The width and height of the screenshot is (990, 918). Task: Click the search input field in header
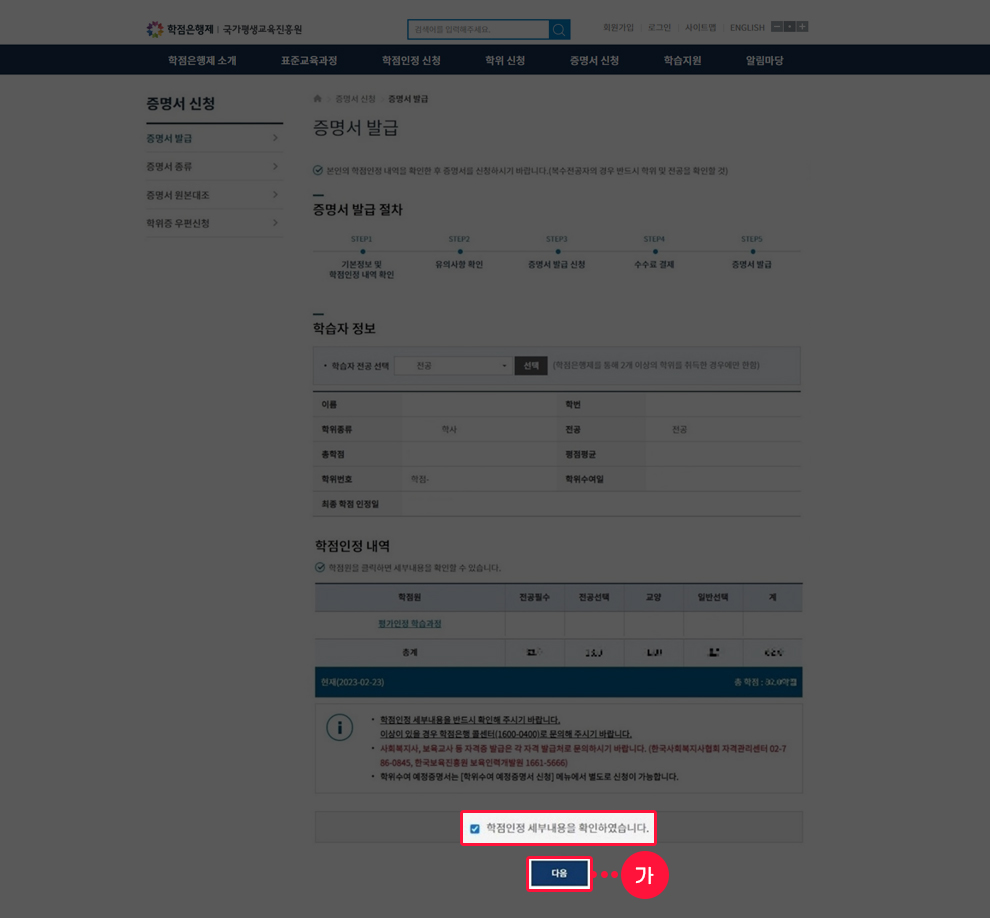[478, 29]
